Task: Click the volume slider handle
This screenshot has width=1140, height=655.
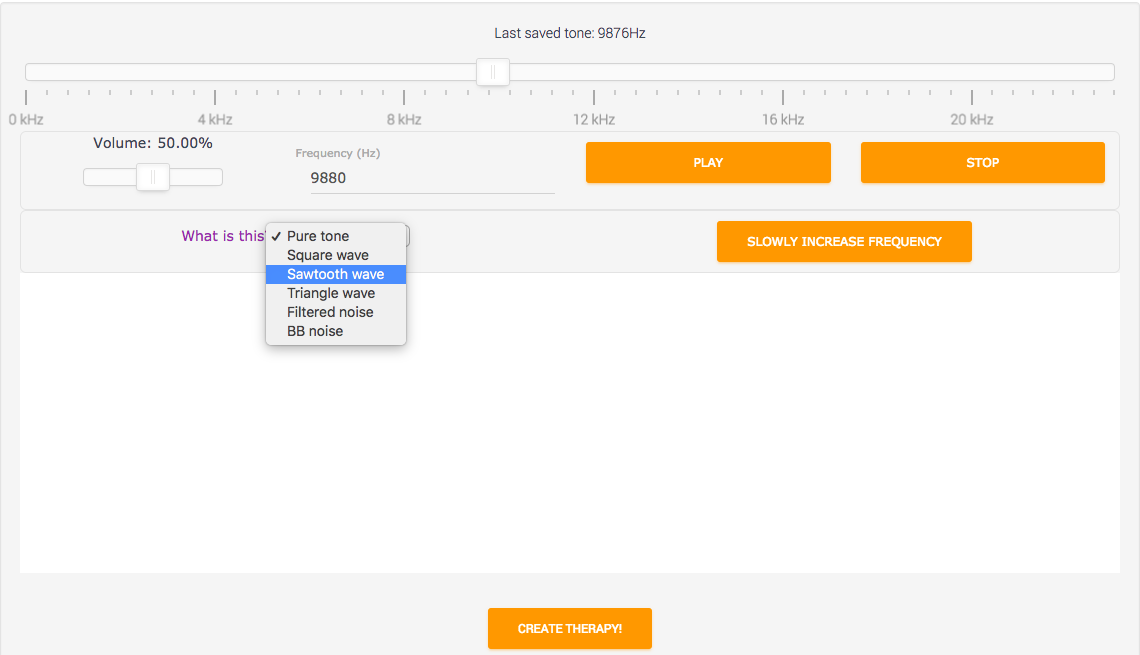Action: (x=153, y=177)
